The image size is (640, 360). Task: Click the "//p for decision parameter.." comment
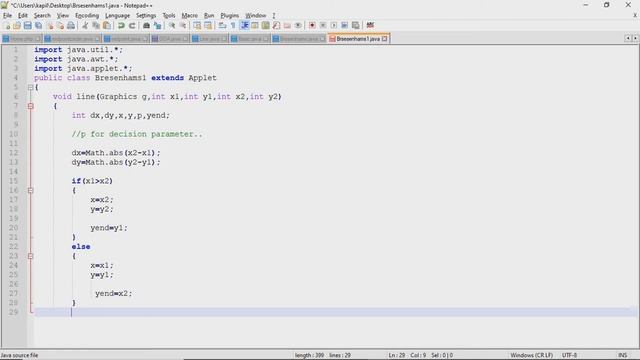coord(137,134)
